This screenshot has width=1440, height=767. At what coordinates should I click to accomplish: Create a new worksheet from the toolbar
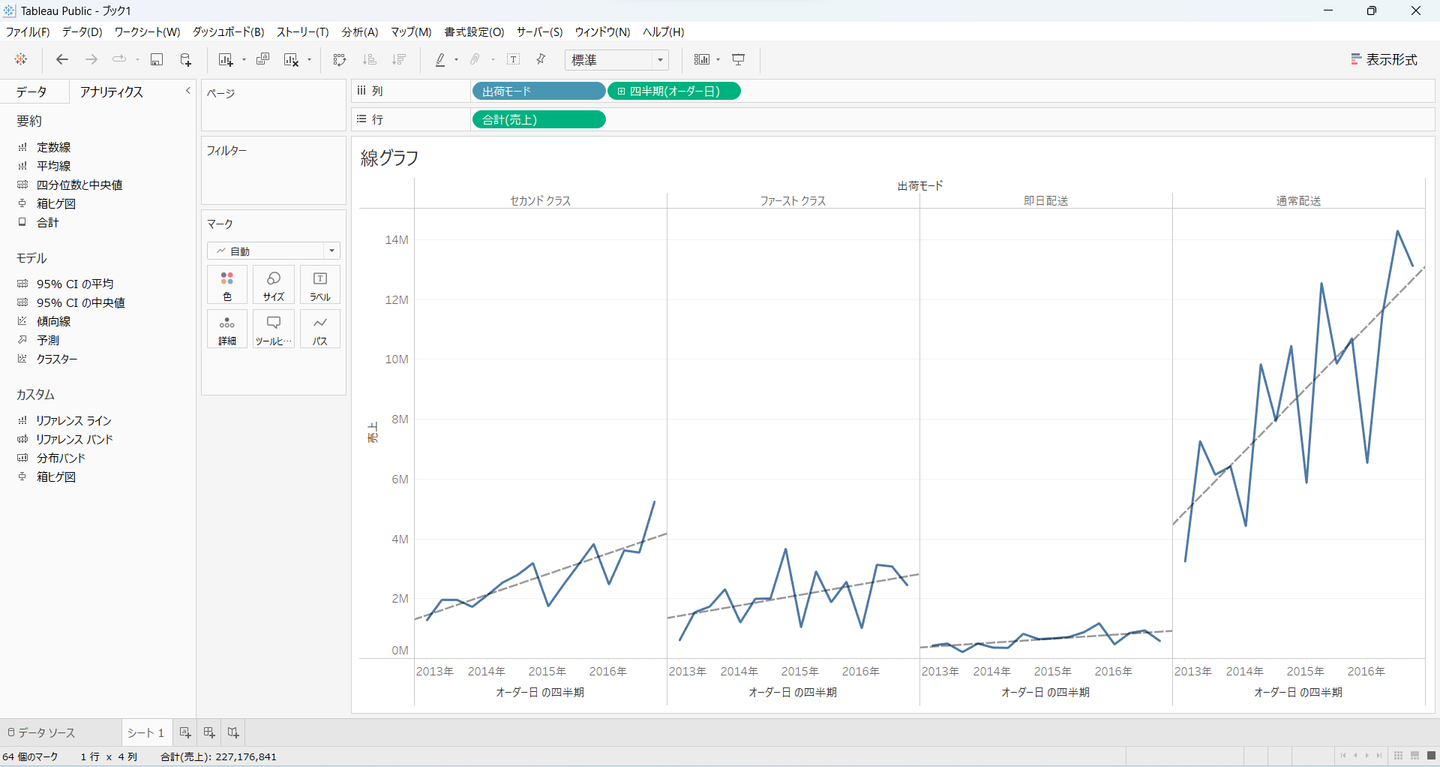[x=225, y=60]
